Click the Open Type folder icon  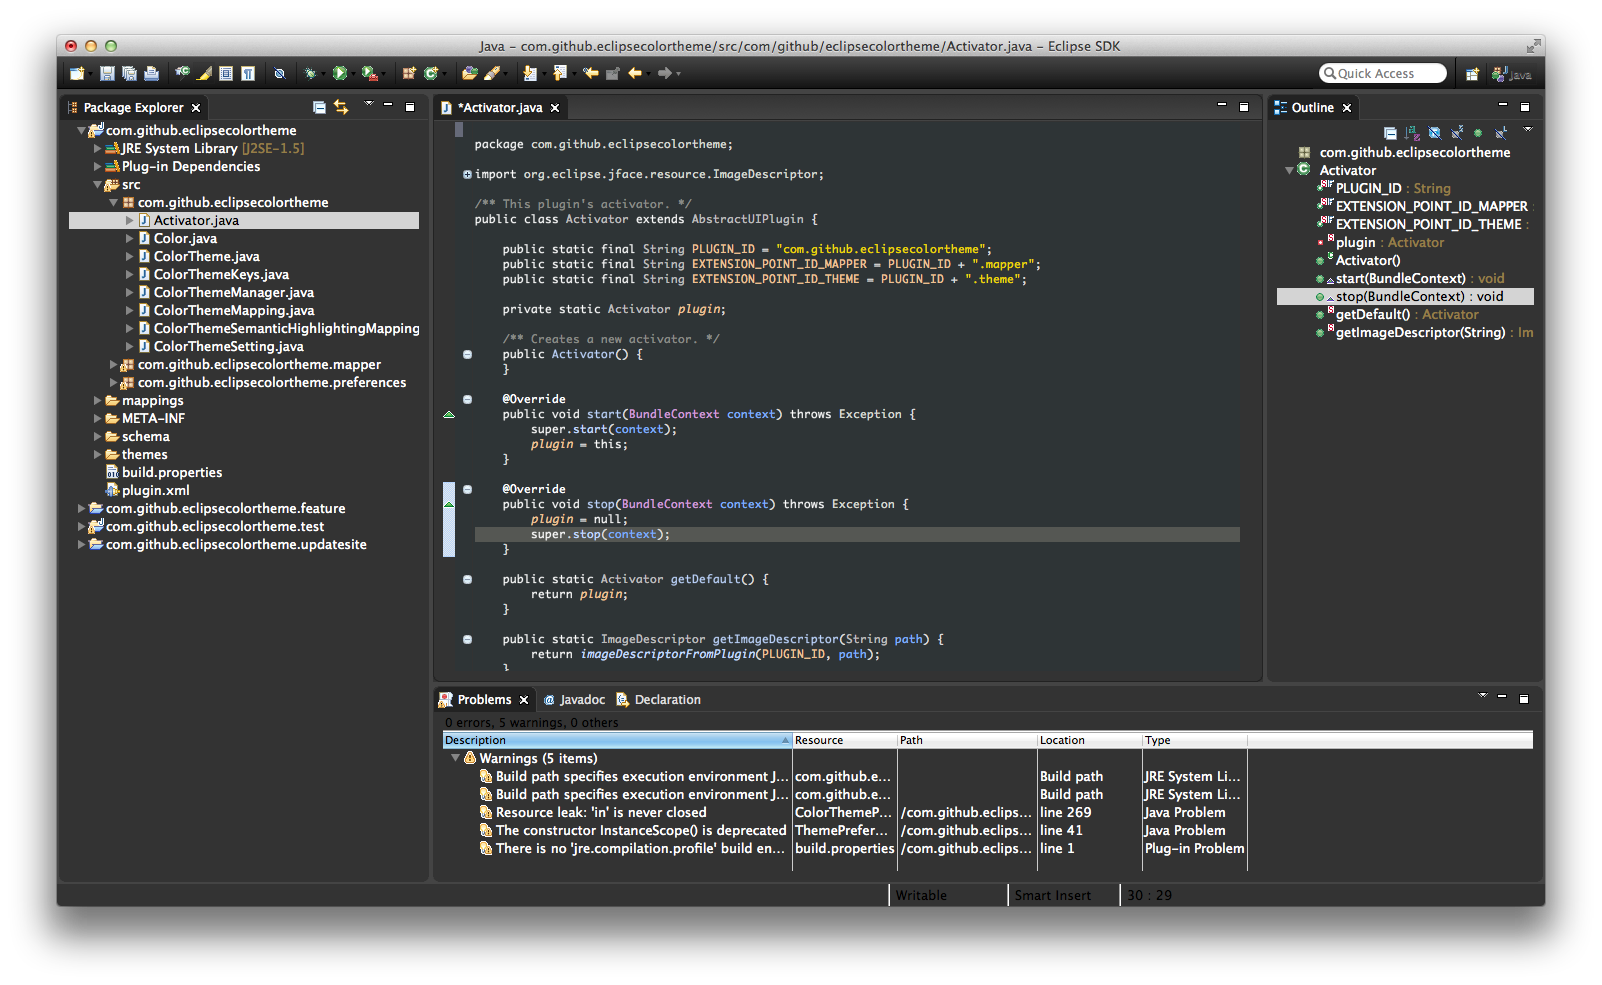click(469, 73)
